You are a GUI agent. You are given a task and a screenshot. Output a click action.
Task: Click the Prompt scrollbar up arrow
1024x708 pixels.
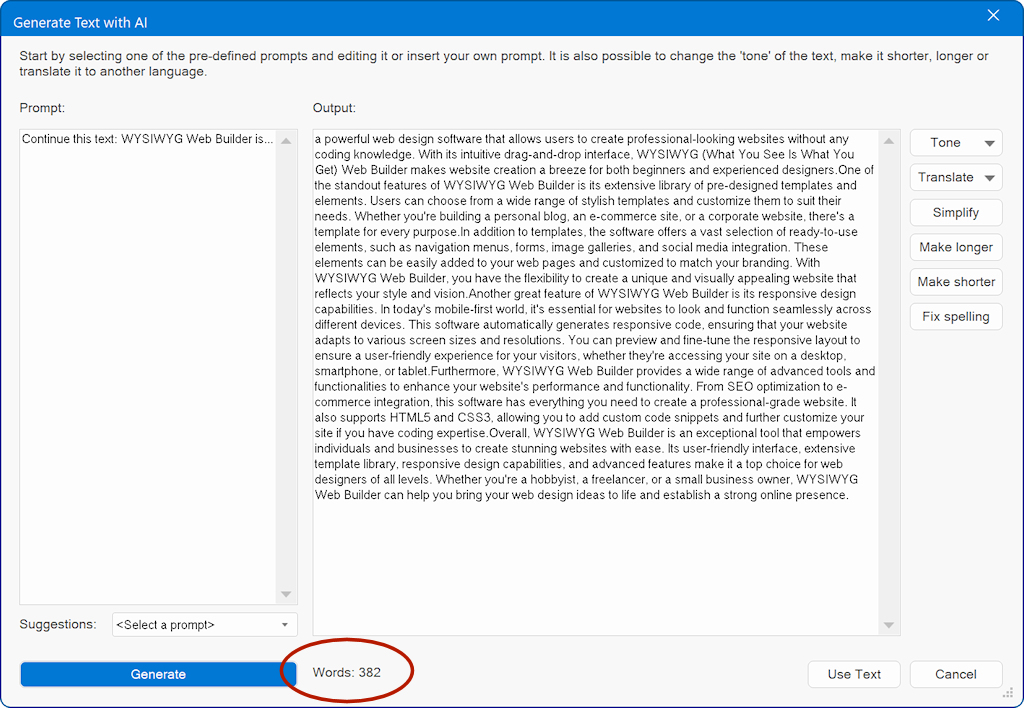(286, 140)
